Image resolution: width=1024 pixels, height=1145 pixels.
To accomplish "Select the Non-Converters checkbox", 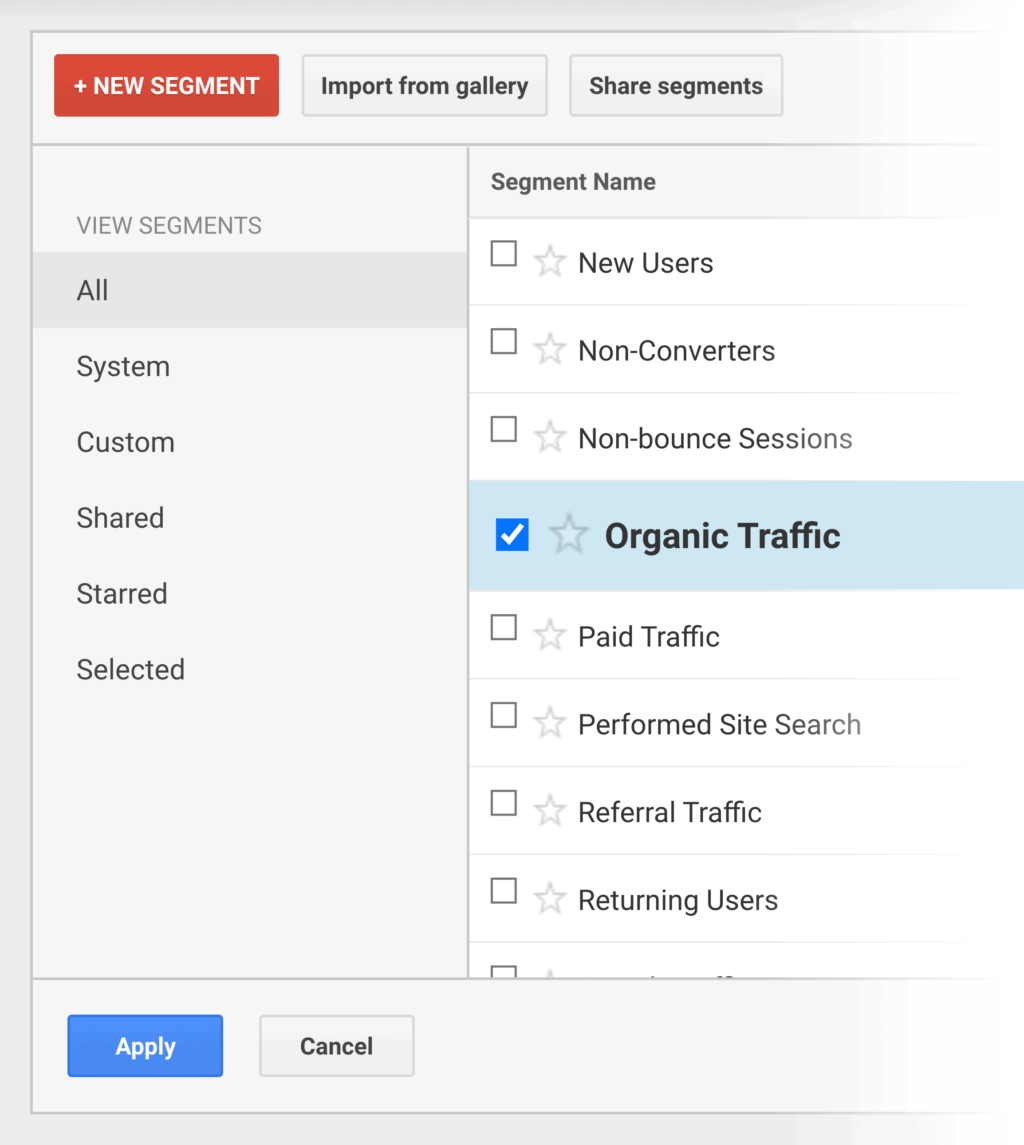I will [x=504, y=342].
